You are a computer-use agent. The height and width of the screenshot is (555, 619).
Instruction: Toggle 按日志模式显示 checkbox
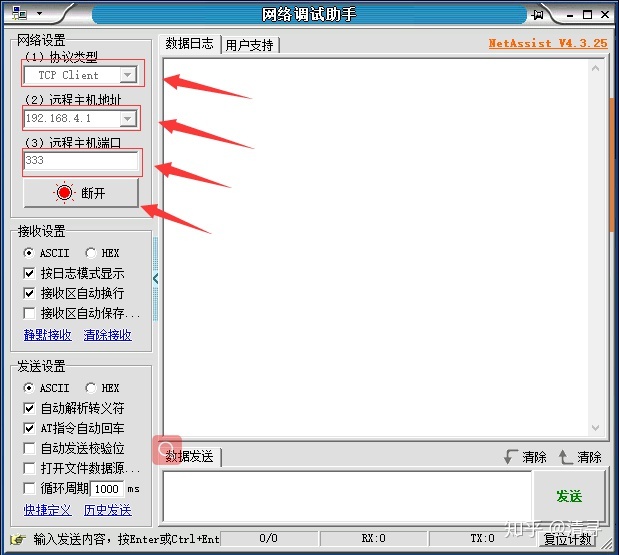click(29, 273)
